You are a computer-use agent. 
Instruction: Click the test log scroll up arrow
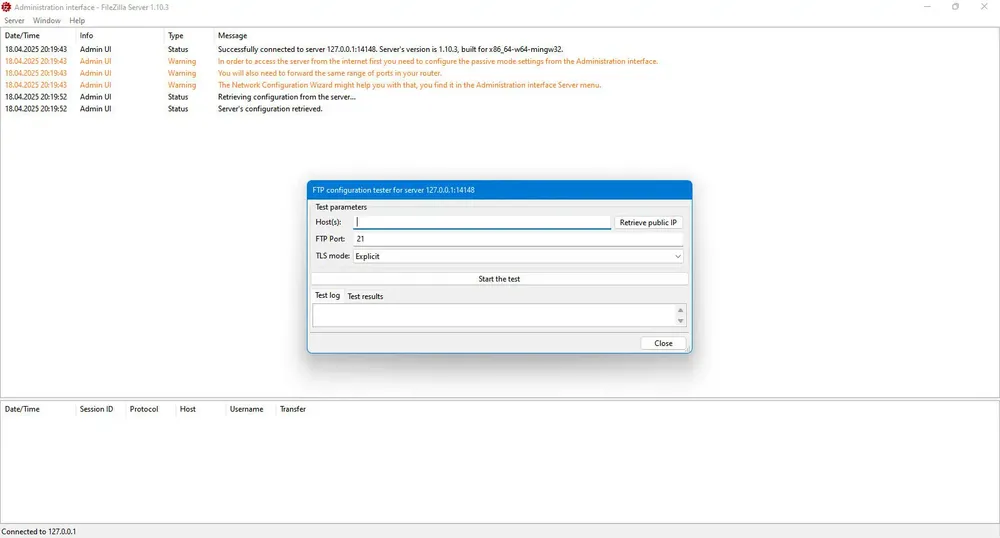[680, 310]
